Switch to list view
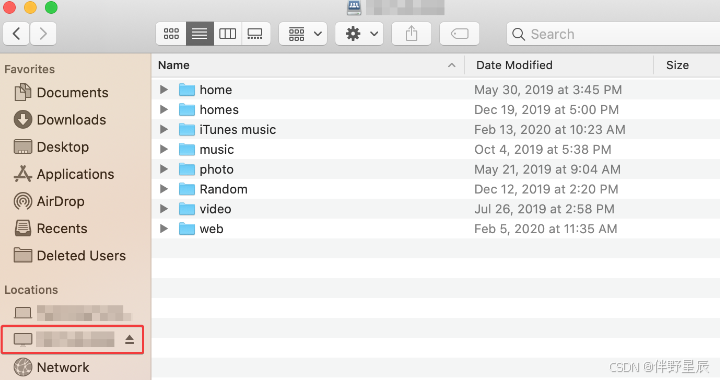 [x=200, y=34]
